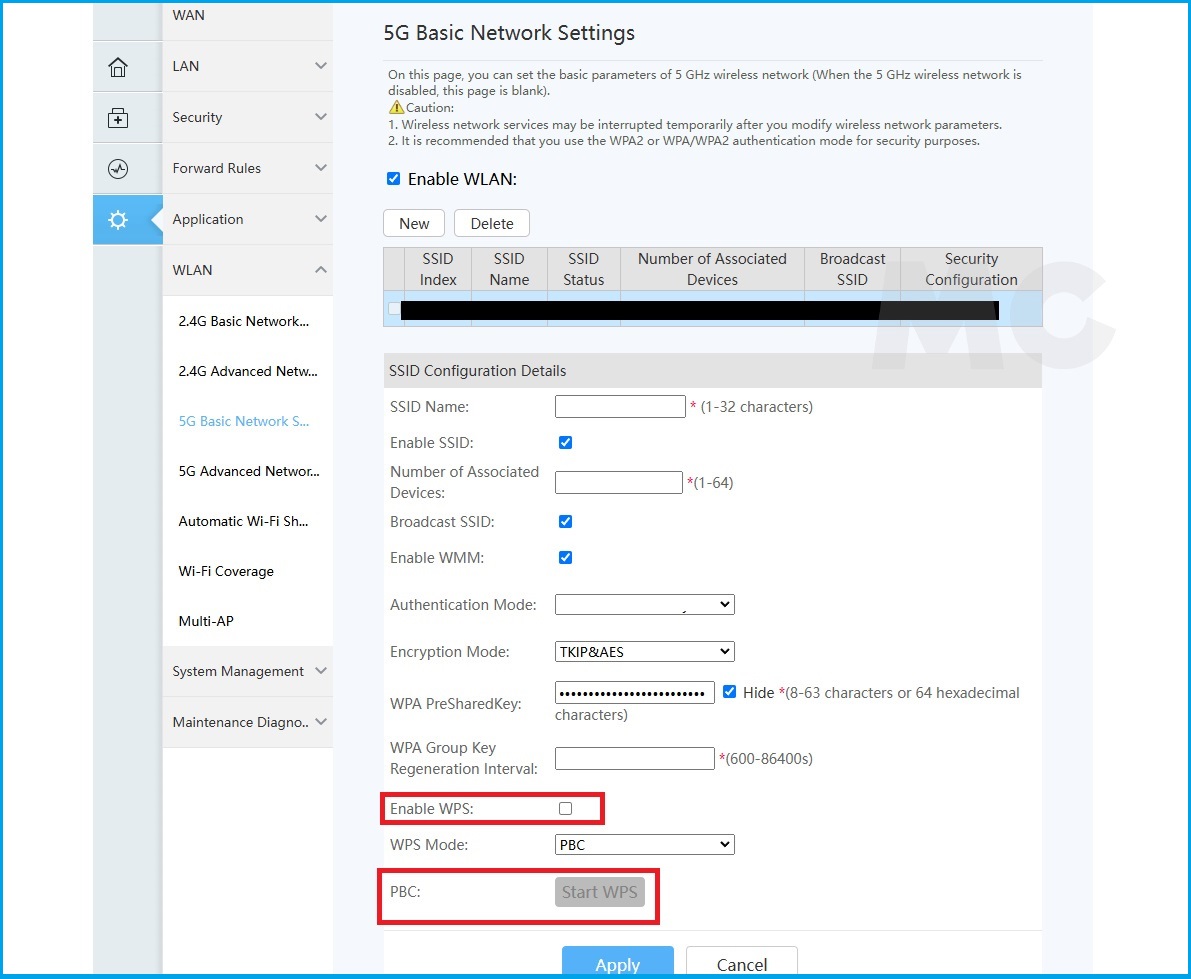Open the Encryption Mode dropdown
The width and height of the screenshot is (1191, 979).
(644, 652)
